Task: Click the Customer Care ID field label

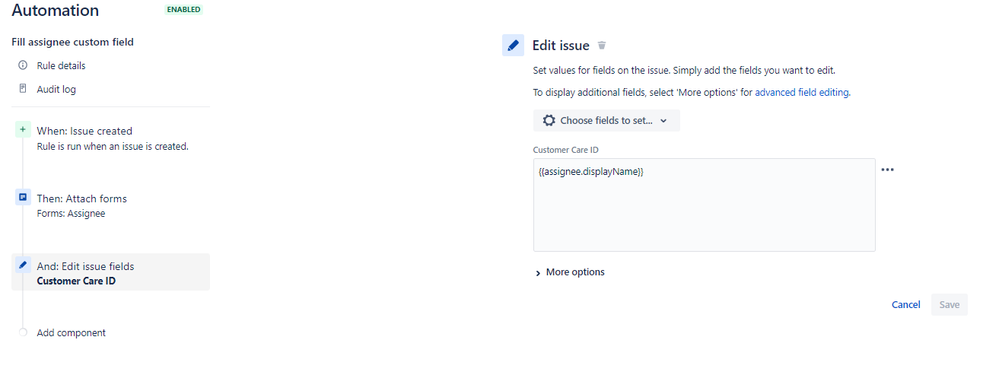Action: (x=566, y=150)
